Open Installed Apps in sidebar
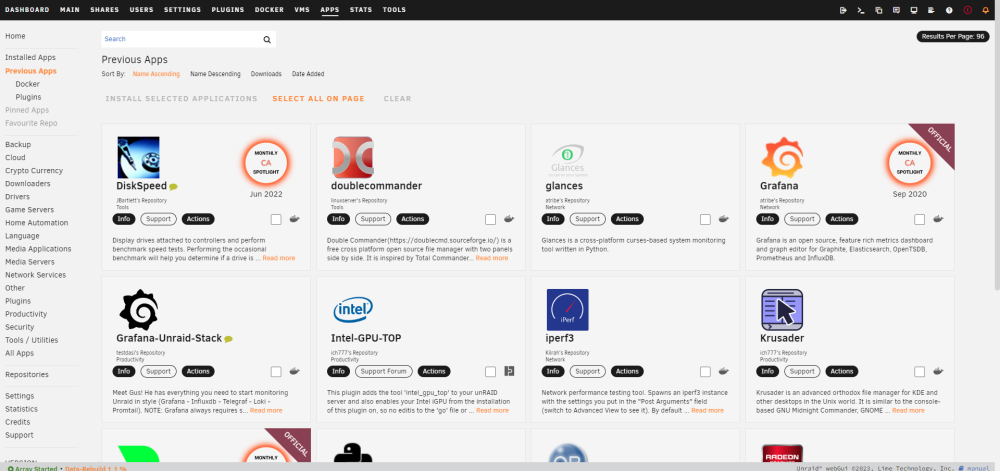The width and height of the screenshot is (1000, 471). tap(30, 57)
